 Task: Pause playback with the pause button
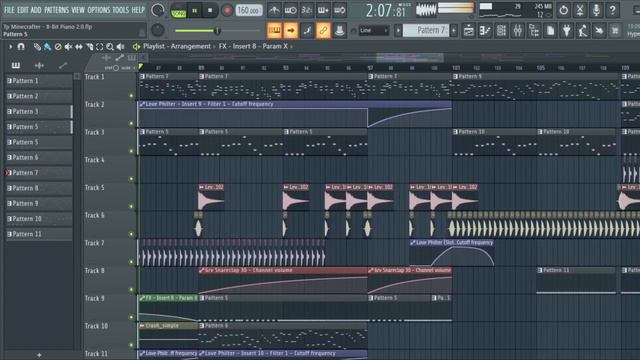pos(195,11)
